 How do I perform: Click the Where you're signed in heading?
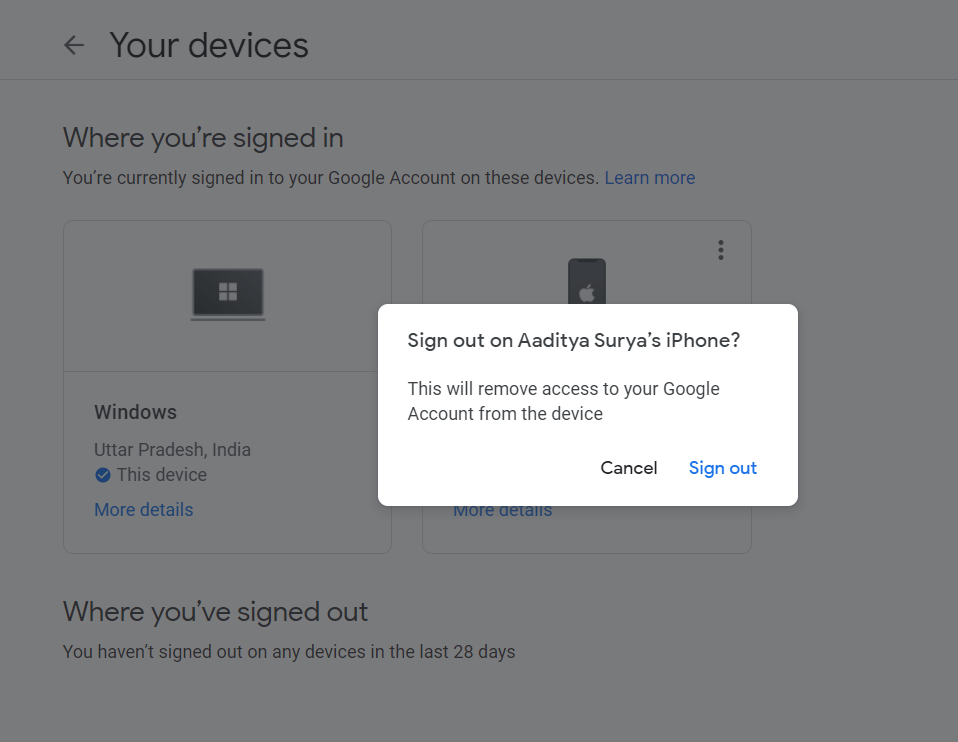[x=203, y=138]
